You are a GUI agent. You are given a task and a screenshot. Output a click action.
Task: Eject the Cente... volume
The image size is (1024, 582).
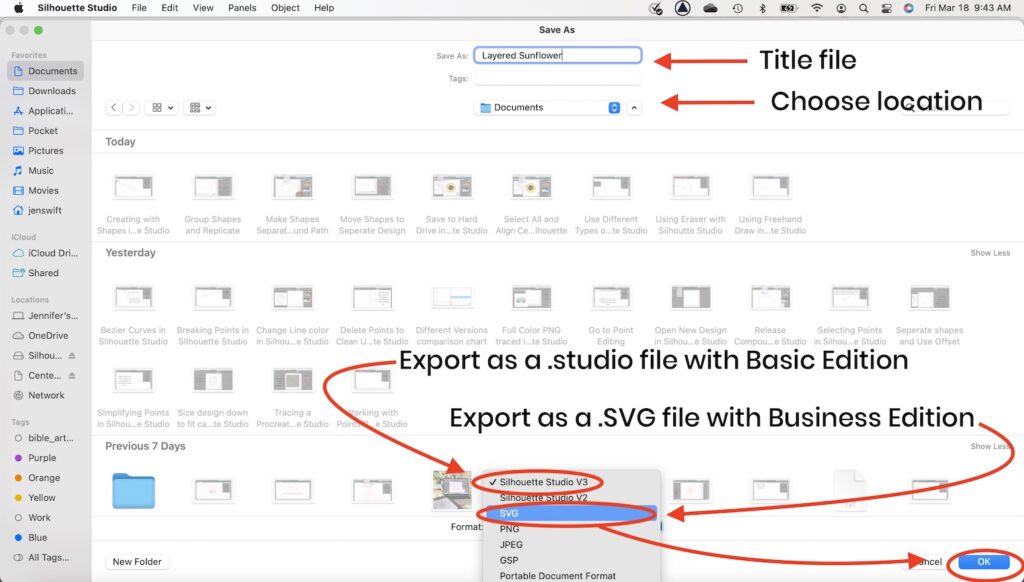click(72, 376)
